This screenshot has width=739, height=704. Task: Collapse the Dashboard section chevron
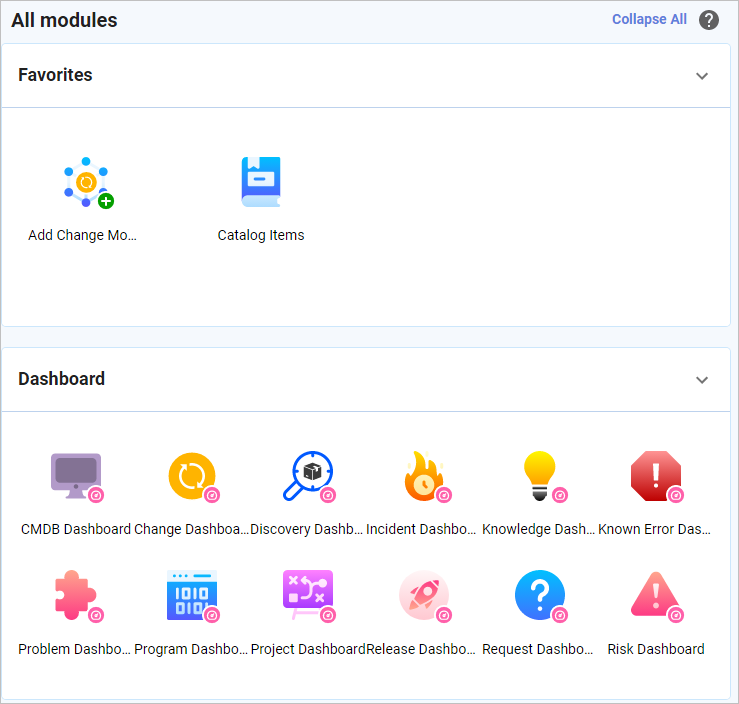pyautogui.click(x=702, y=380)
